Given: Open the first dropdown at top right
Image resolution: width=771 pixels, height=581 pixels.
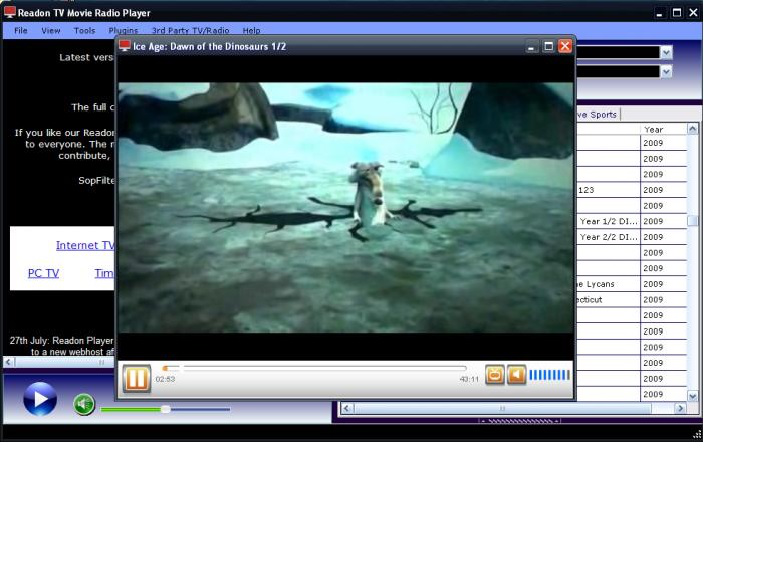Looking at the screenshot, I should pos(666,52).
